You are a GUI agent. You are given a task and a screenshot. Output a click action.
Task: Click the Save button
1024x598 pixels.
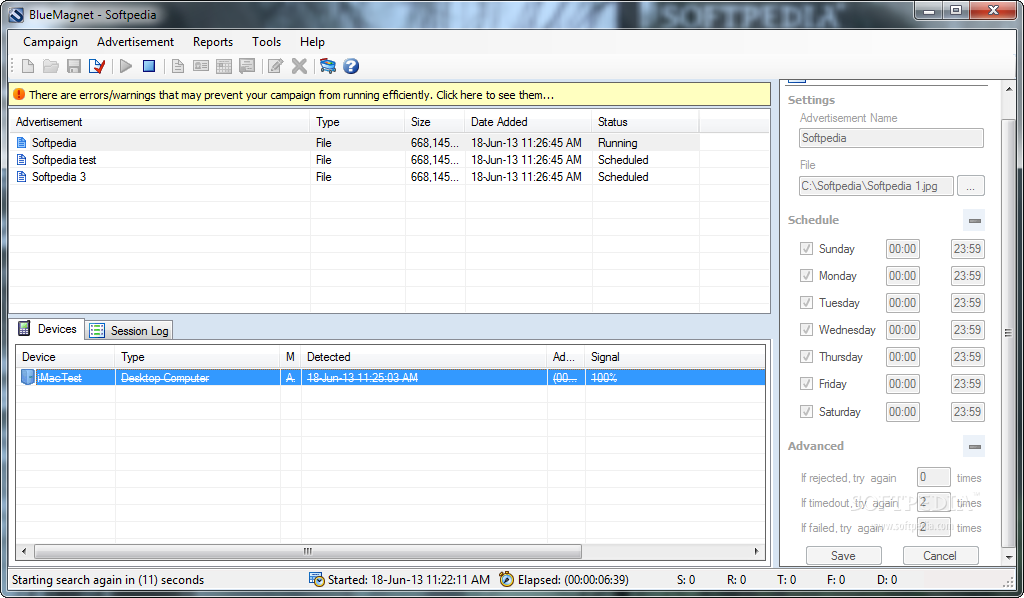coord(843,556)
